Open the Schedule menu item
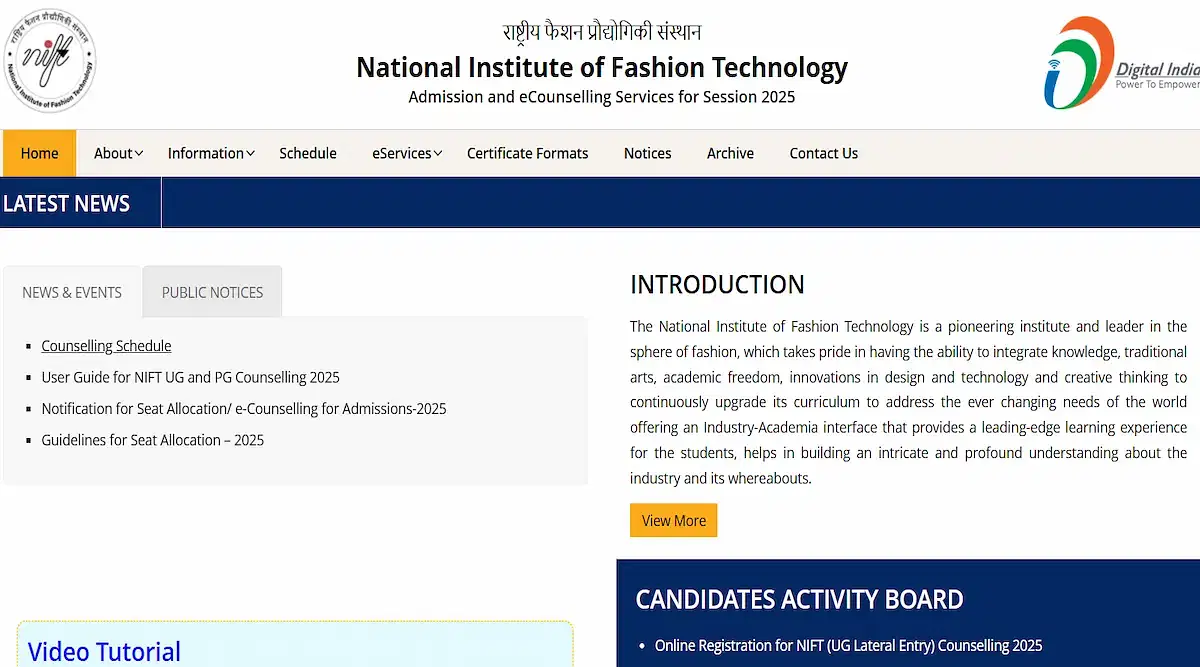1200x667 pixels. tap(308, 153)
